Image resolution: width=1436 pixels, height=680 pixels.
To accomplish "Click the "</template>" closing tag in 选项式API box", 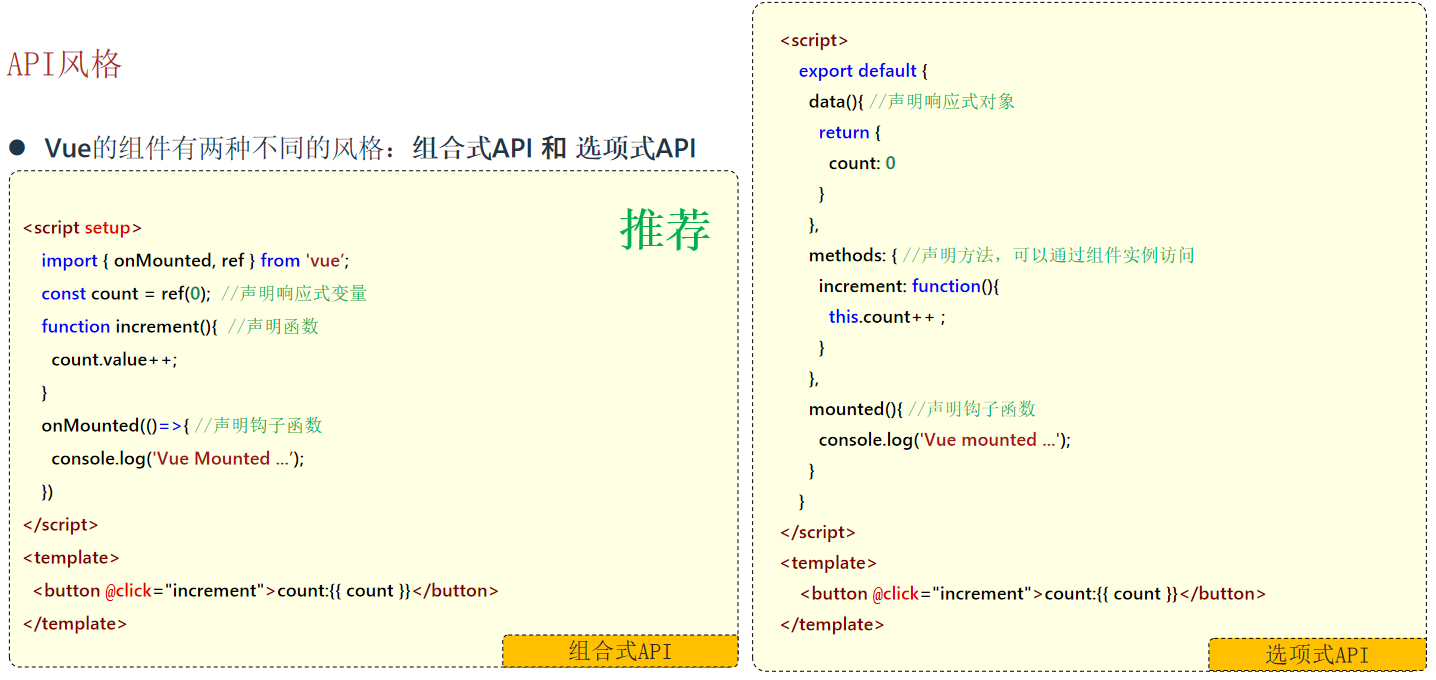I will click(832, 625).
